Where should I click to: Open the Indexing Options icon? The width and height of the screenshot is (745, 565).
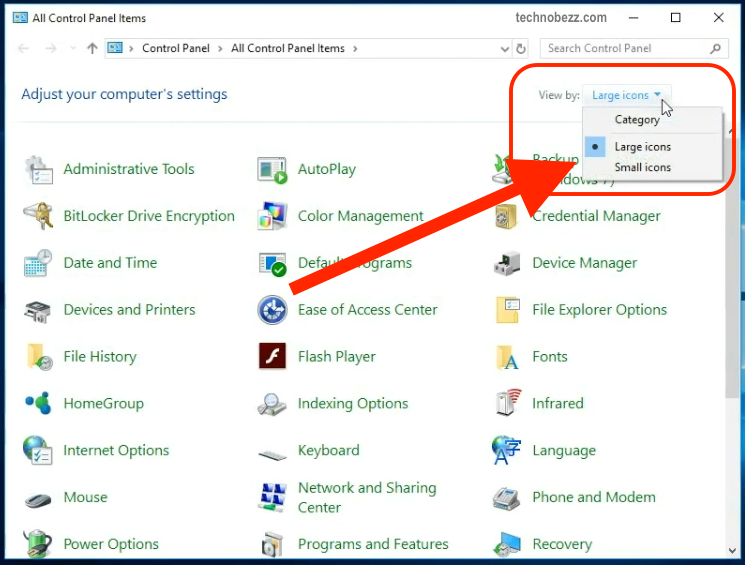tap(272, 404)
